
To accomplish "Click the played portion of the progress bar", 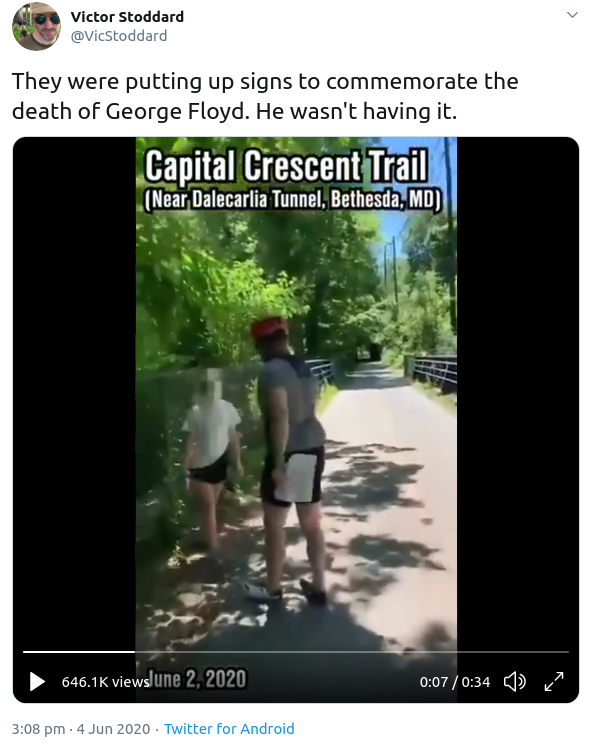I will [x=79, y=651].
